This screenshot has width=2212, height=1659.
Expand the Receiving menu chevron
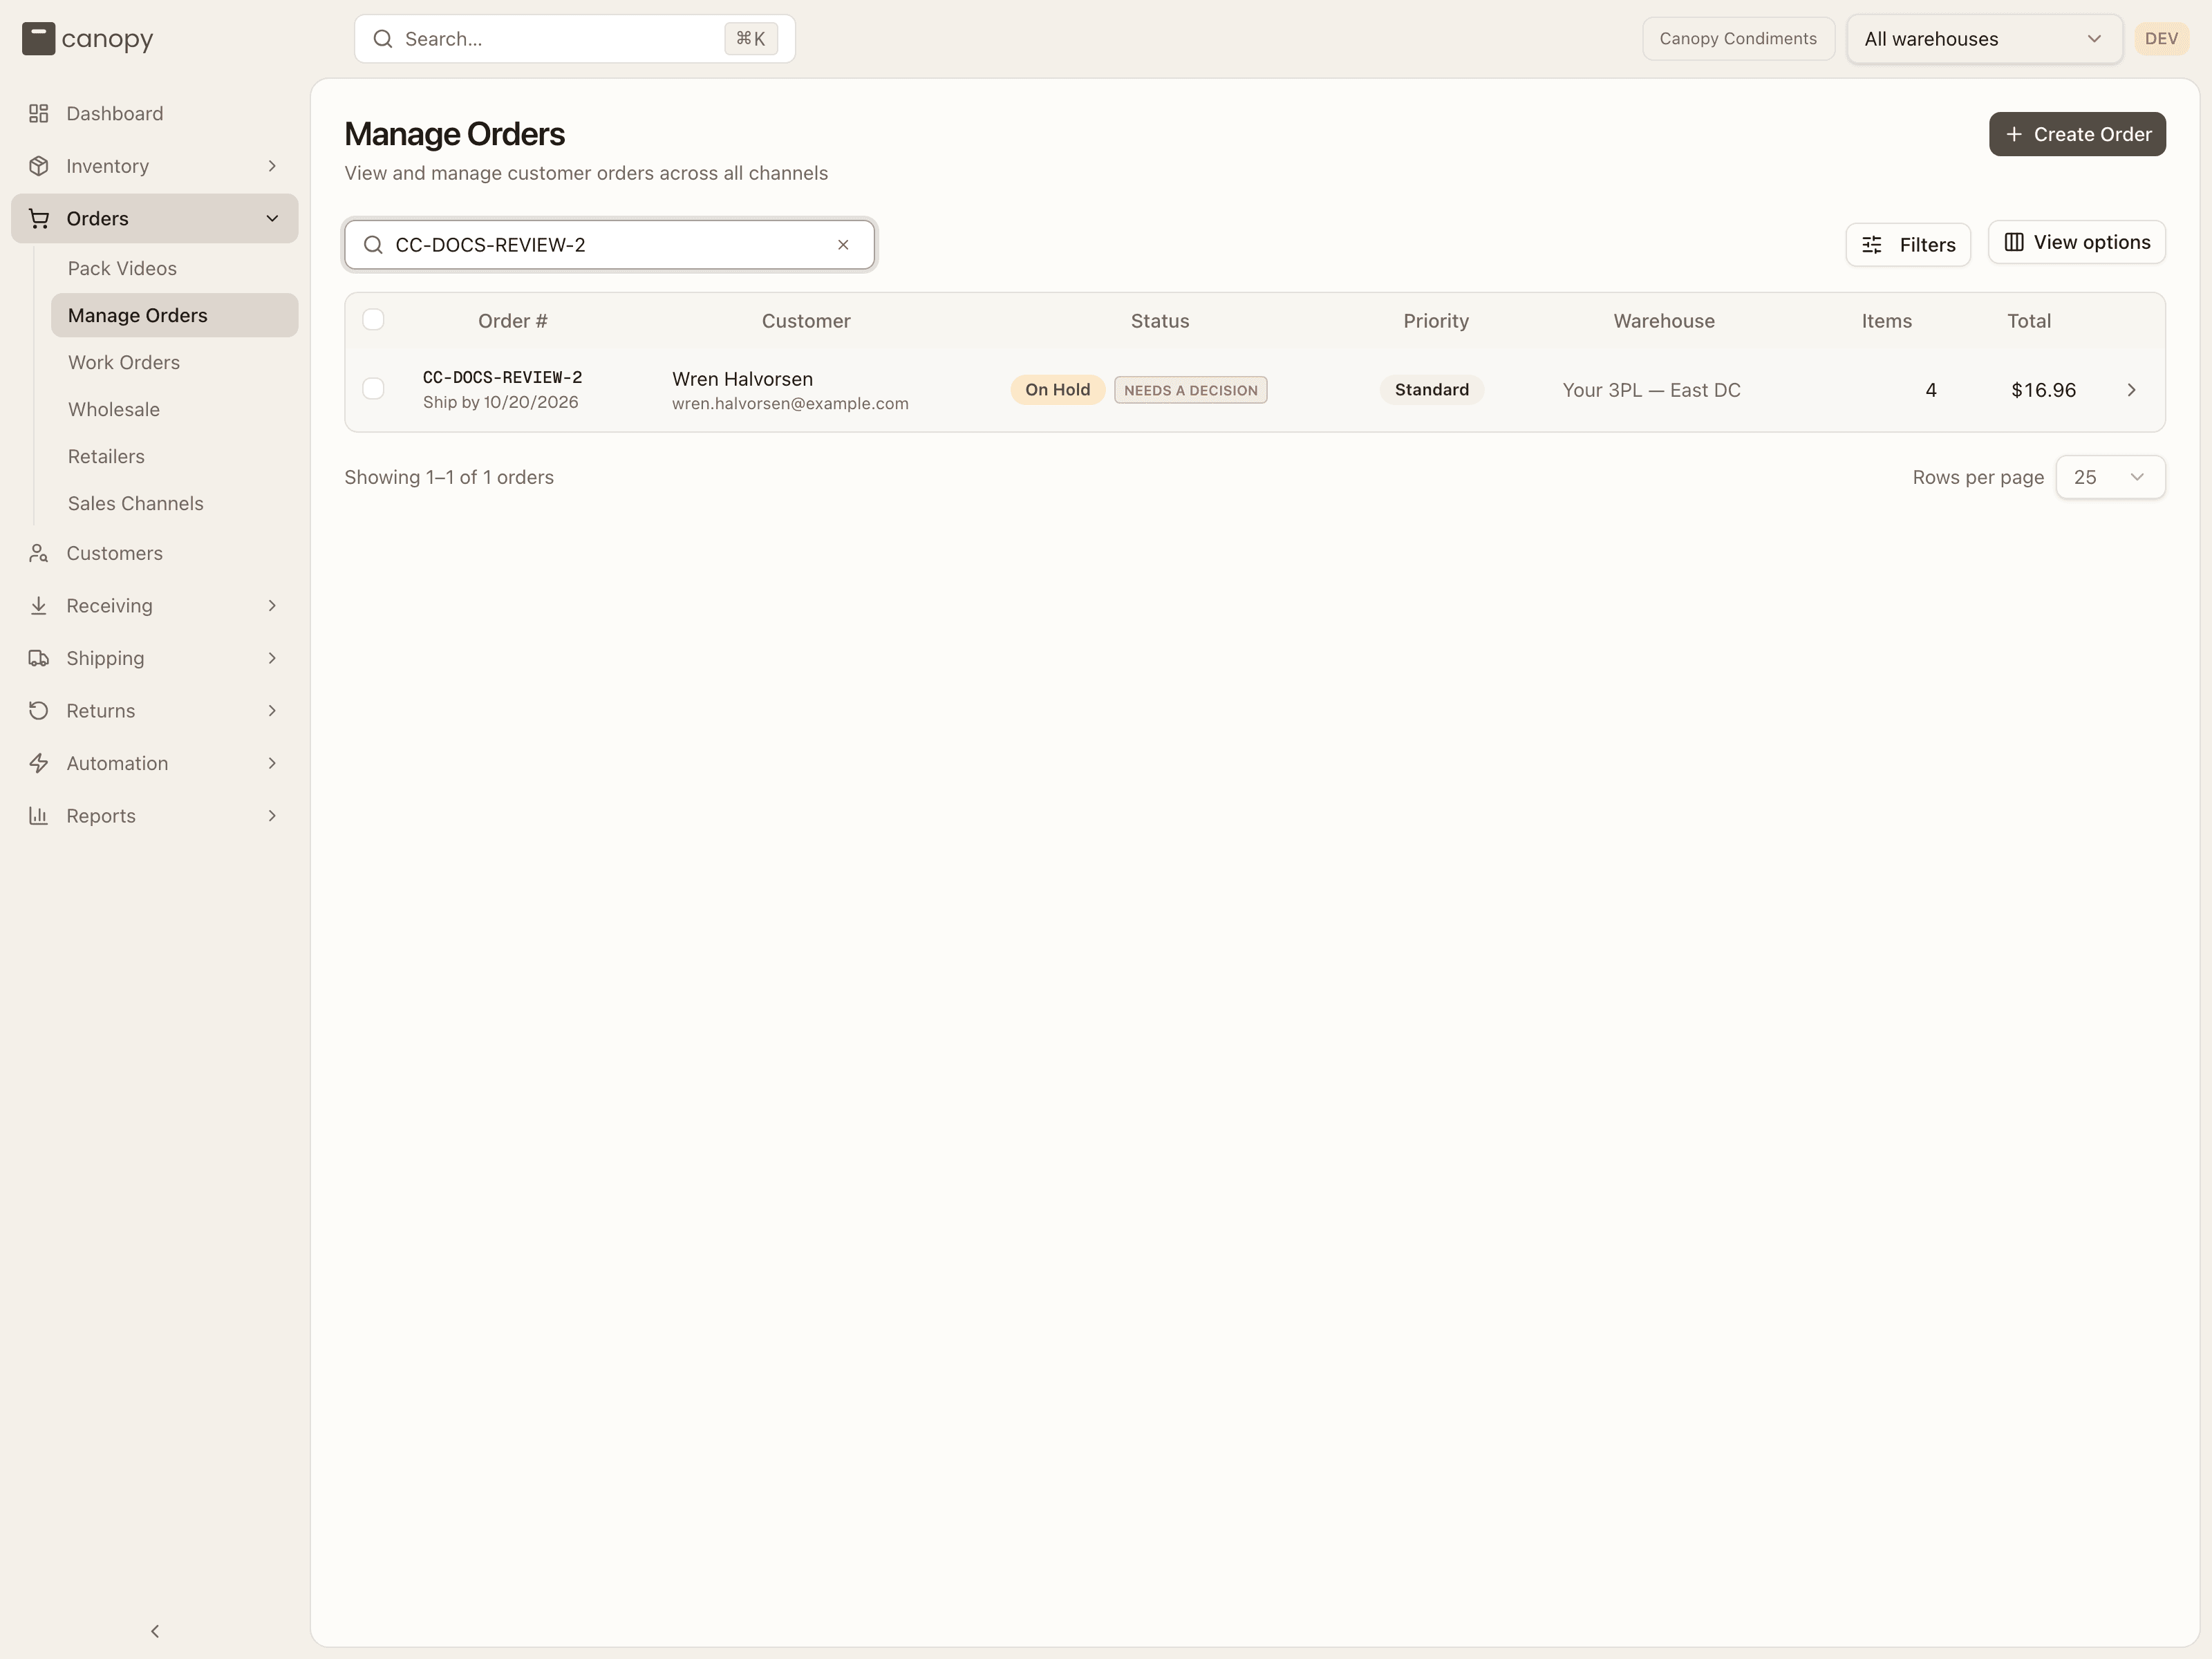(272, 606)
